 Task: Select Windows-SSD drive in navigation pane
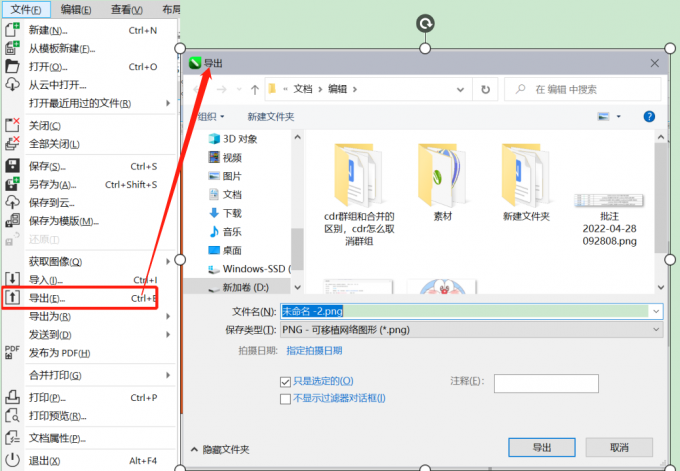pyautogui.click(x=249, y=269)
